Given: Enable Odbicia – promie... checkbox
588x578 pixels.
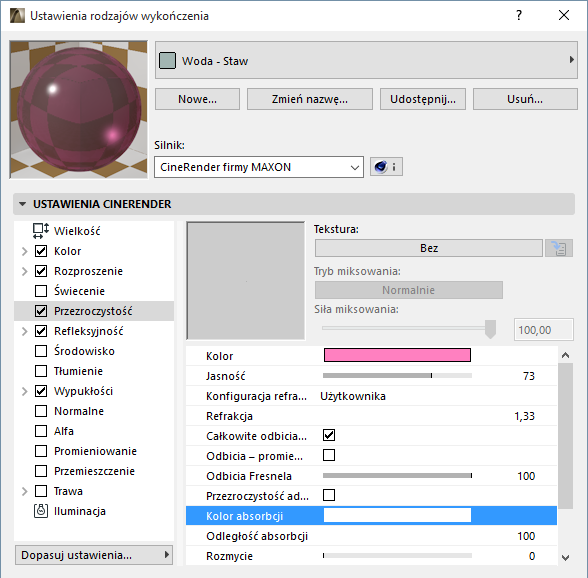Looking at the screenshot, I should [x=329, y=455].
